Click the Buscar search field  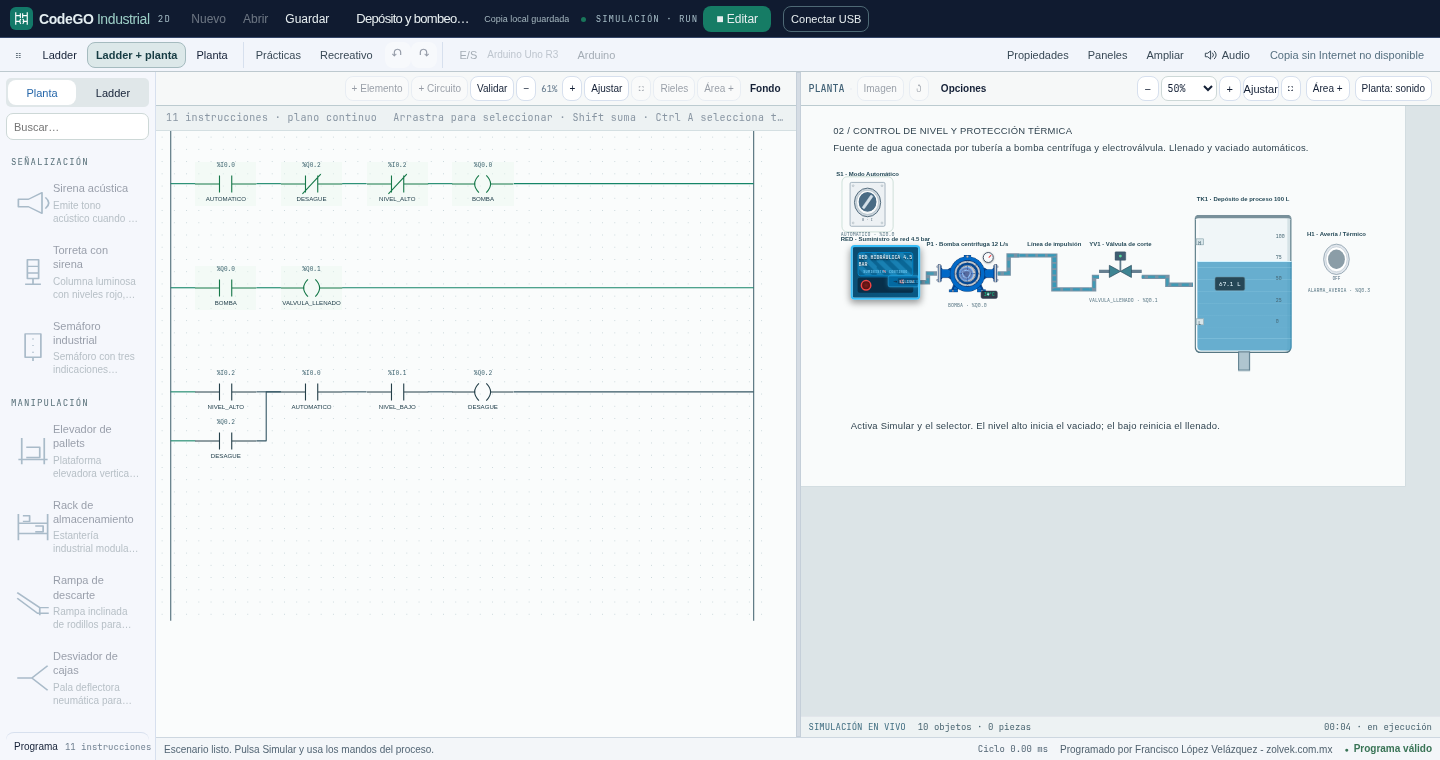point(77,127)
